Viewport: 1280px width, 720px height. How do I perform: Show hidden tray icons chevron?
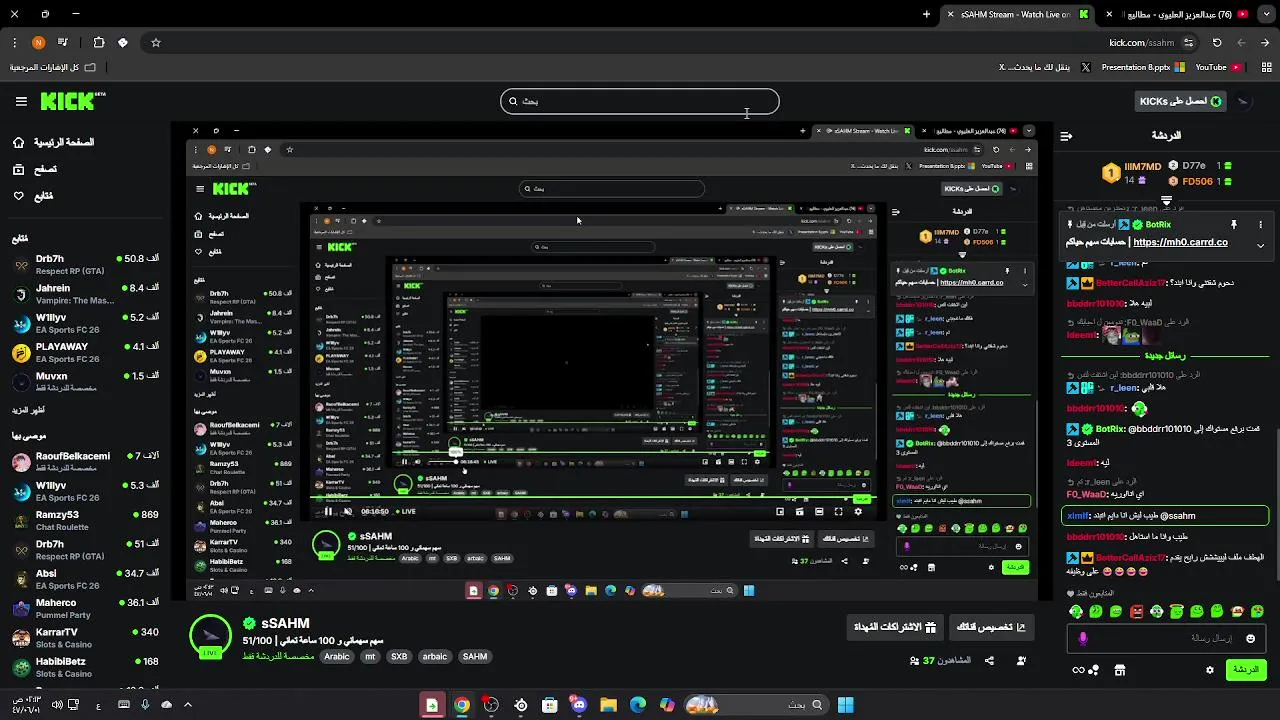click(x=187, y=705)
